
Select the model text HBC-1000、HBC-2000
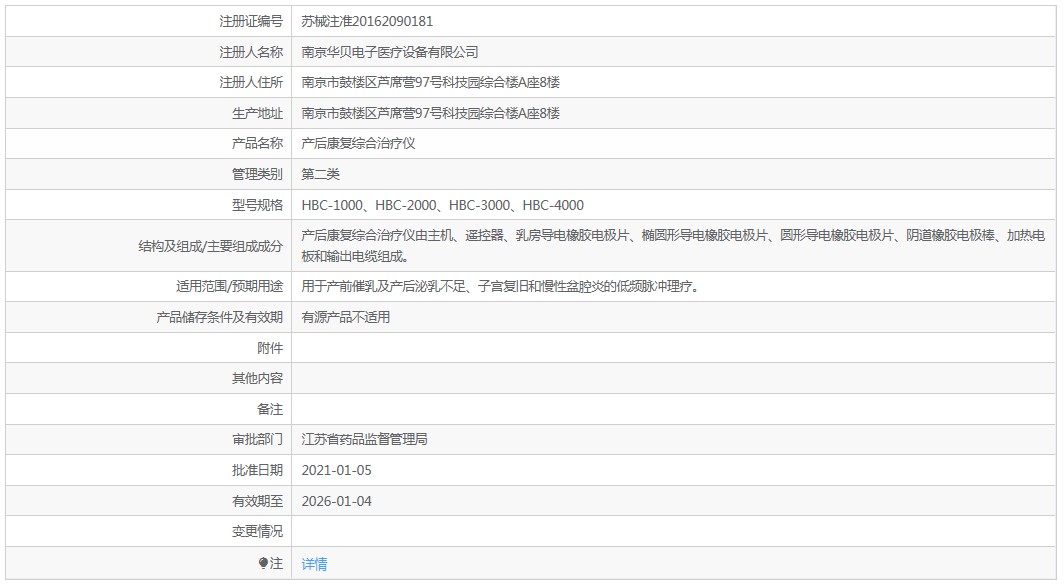(x=369, y=205)
